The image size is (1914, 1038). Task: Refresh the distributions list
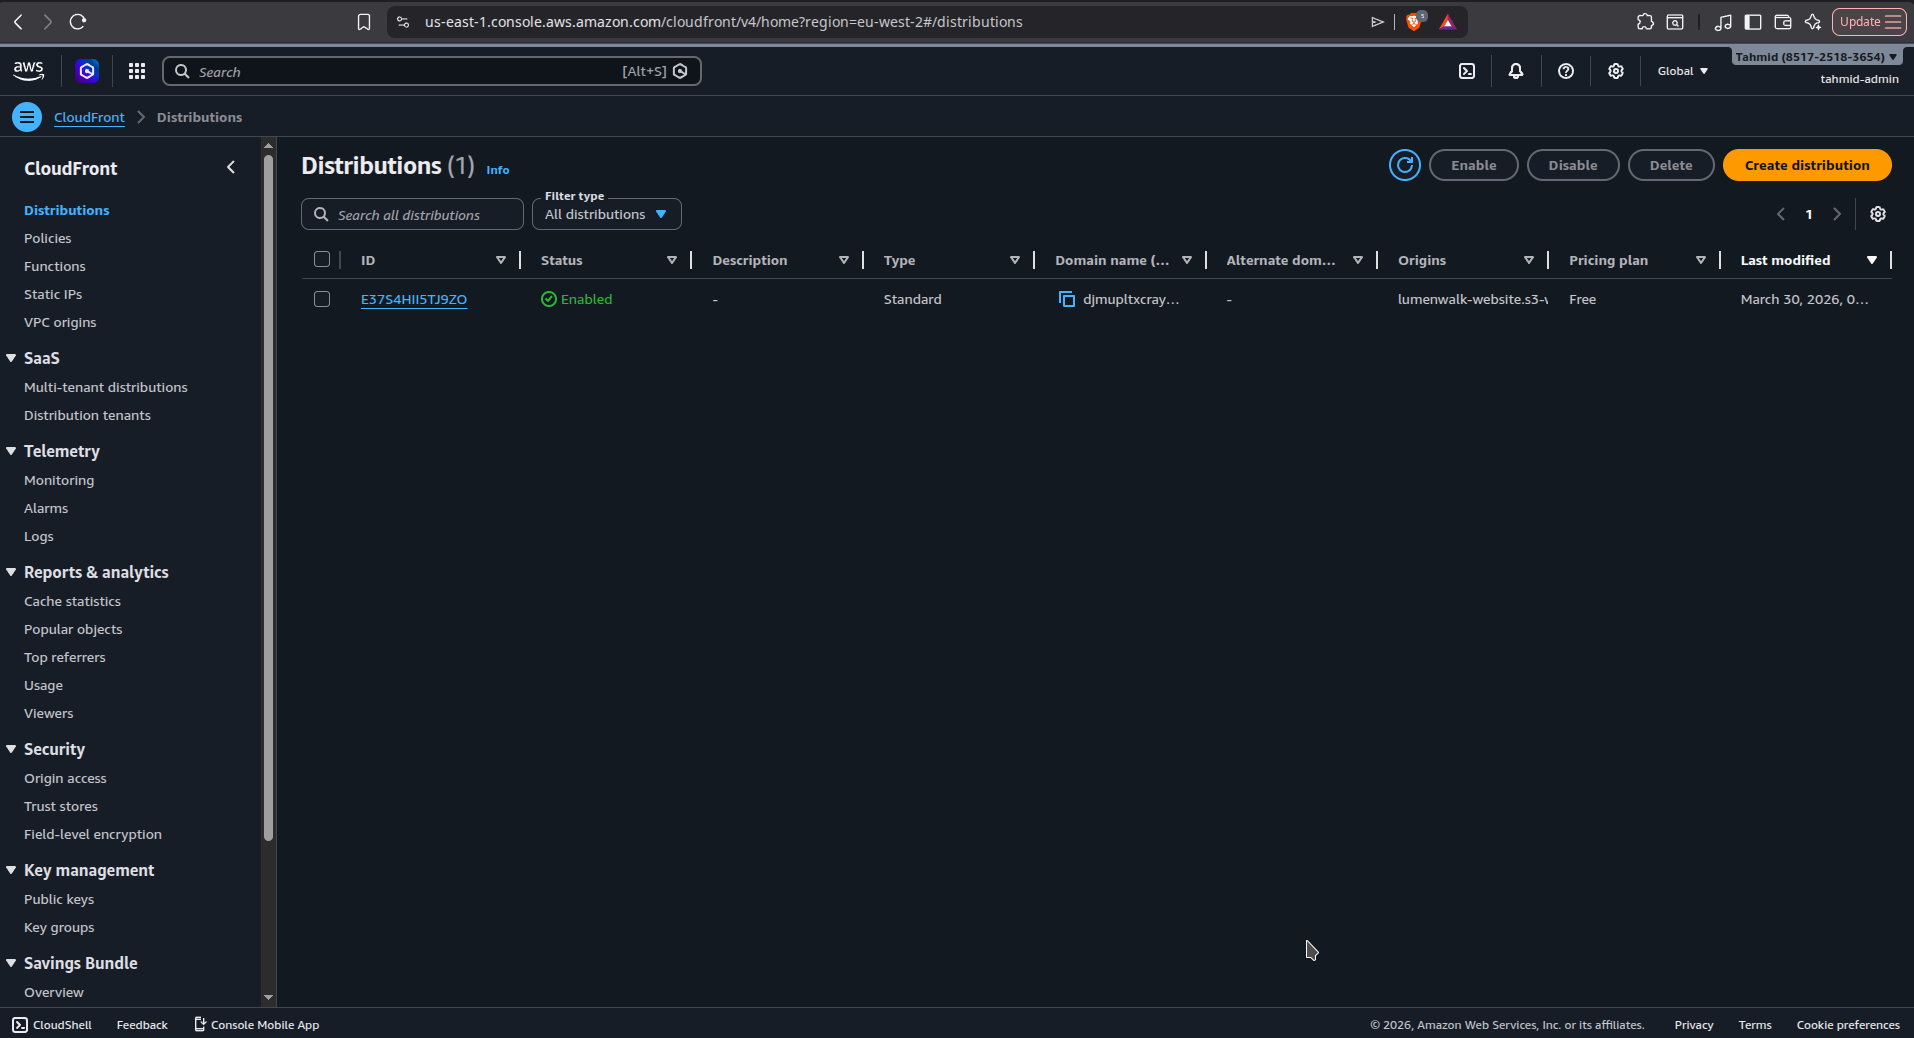(x=1405, y=165)
